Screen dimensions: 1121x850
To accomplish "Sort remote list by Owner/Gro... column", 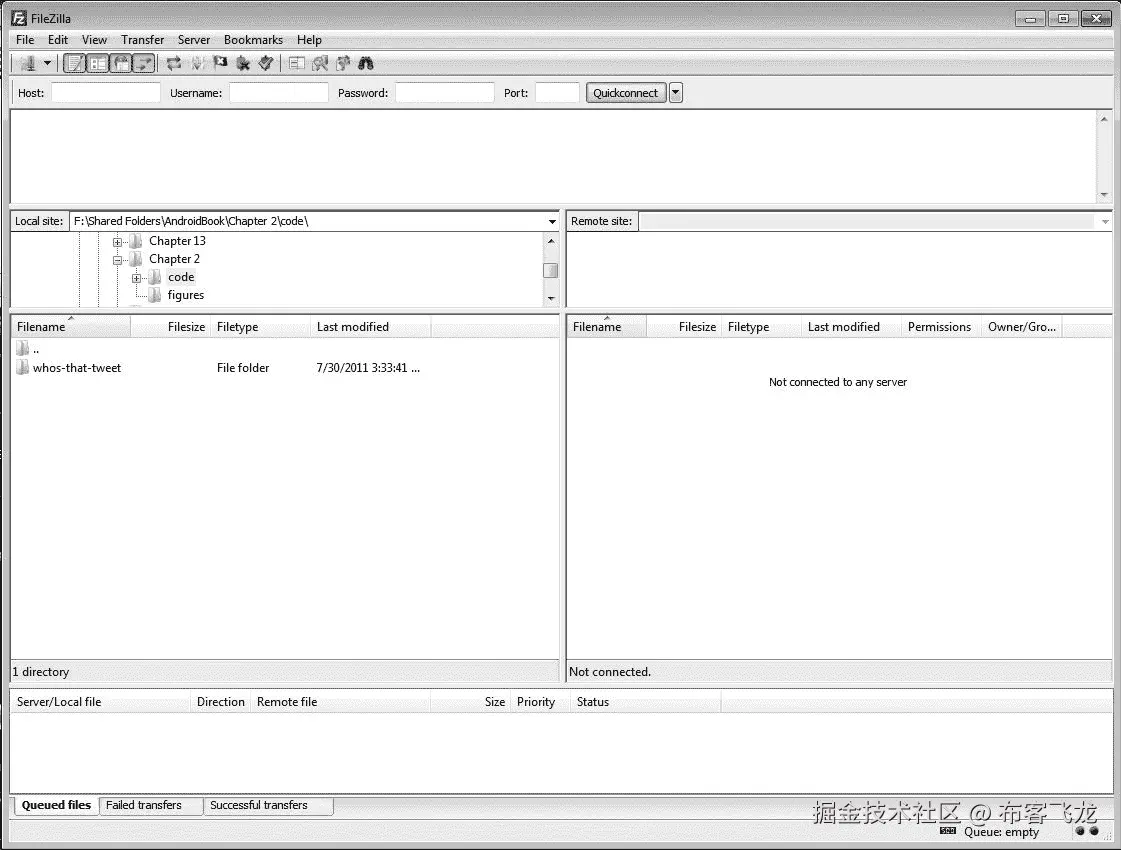I will pyautogui.click(x=1022, y=327).
